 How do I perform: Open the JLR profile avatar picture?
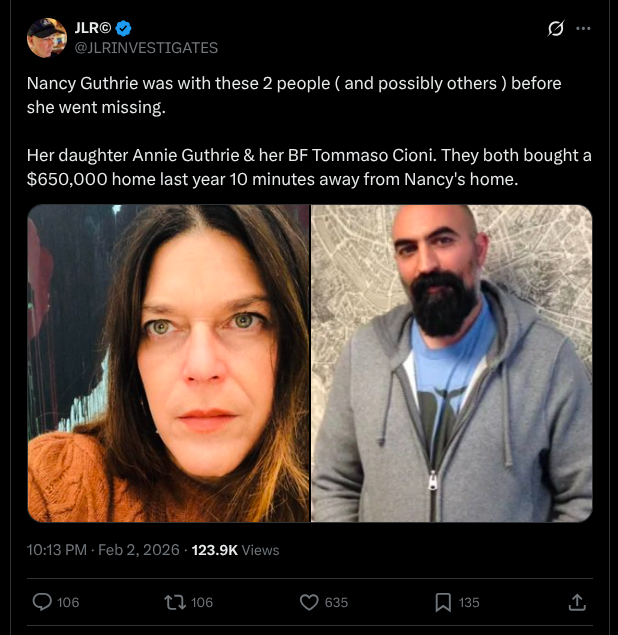point(47,38)
